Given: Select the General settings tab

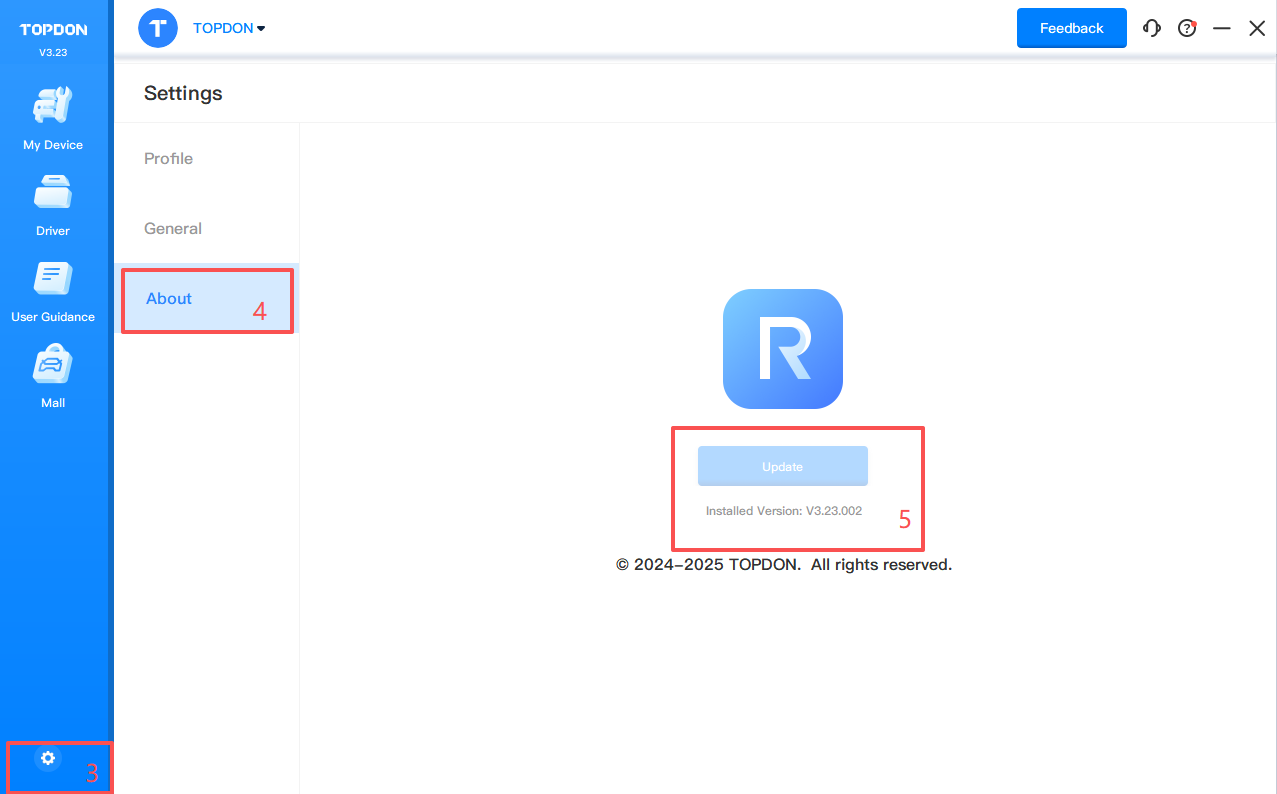Looking at the screenshot, I should click(x=173, y=228).
